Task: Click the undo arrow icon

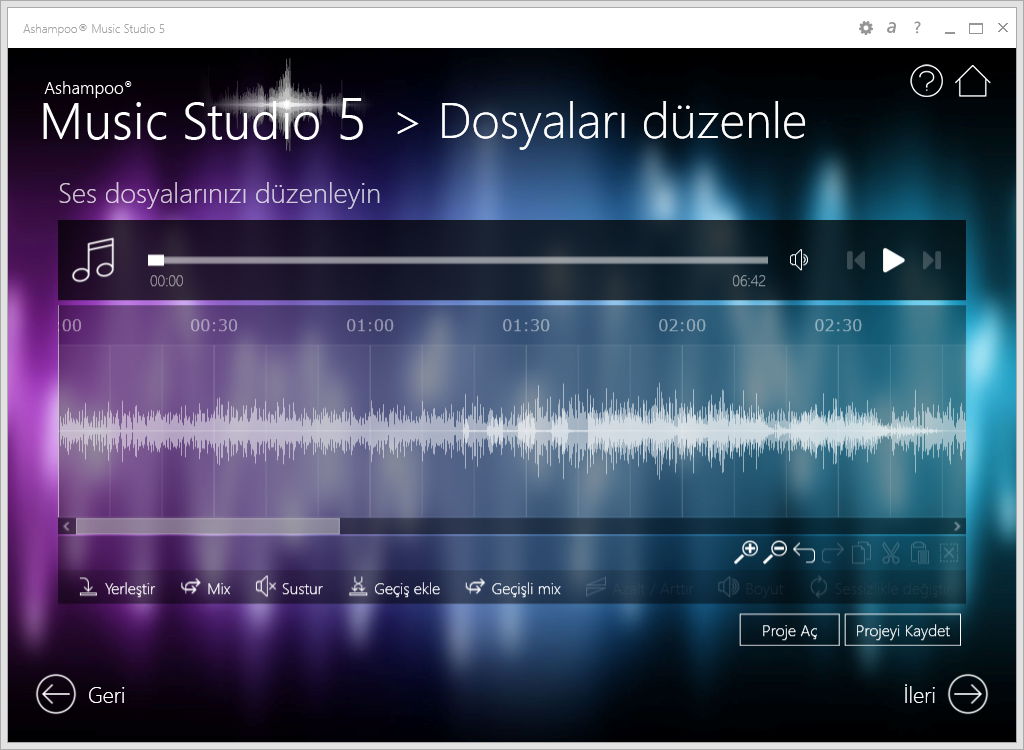Action: click(804, 551)
